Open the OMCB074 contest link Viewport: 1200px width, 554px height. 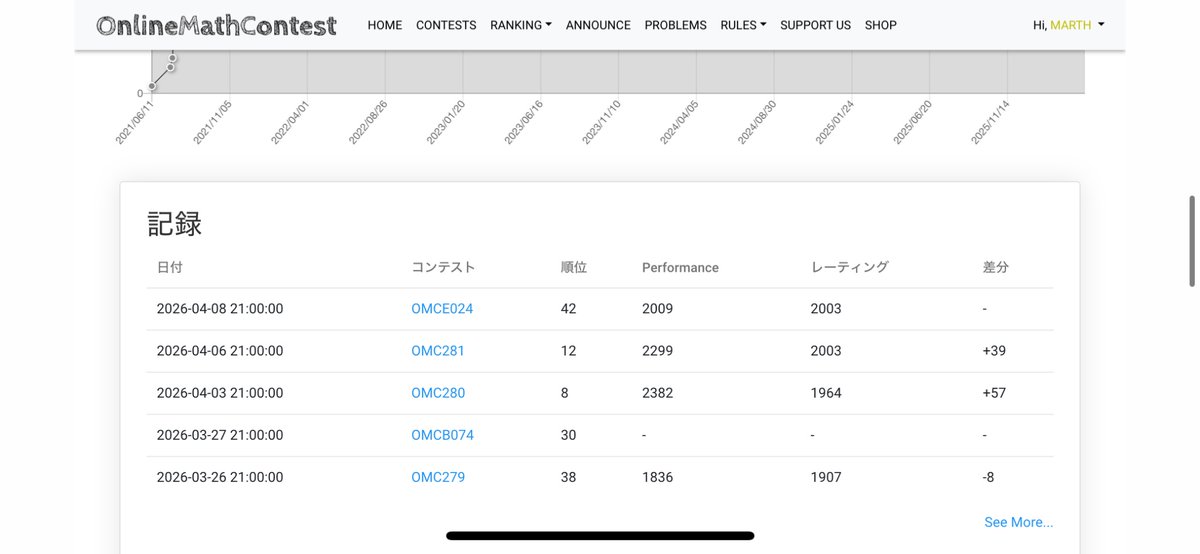[442, 435]
